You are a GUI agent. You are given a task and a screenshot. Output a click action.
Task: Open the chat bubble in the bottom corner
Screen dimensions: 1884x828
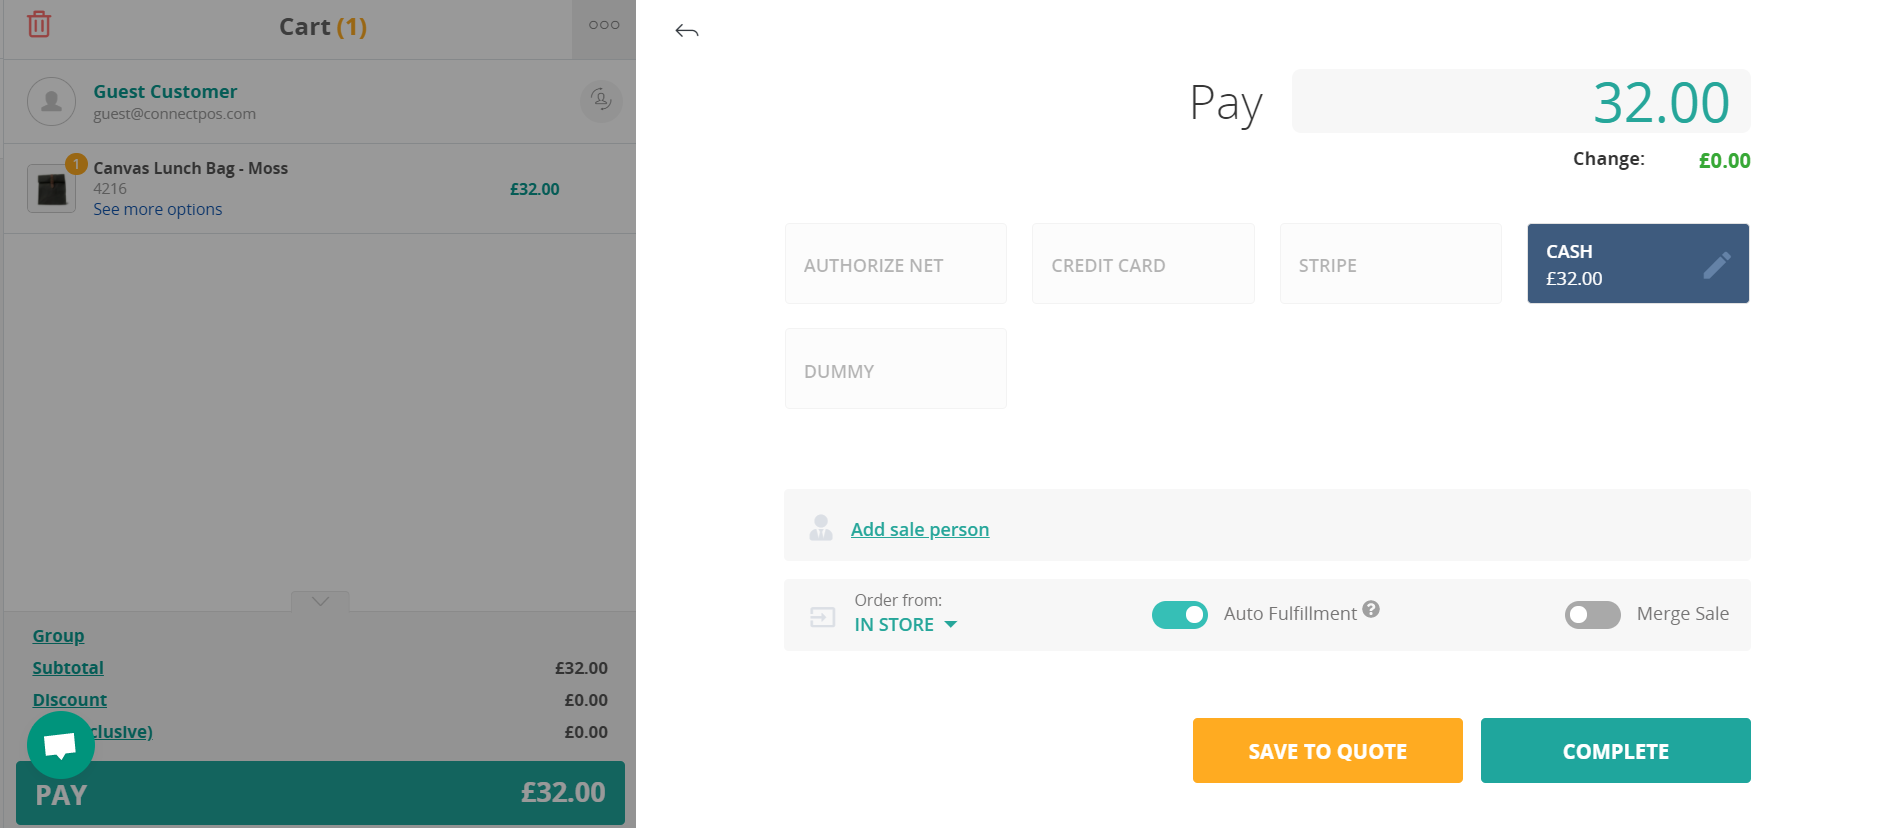60,744
